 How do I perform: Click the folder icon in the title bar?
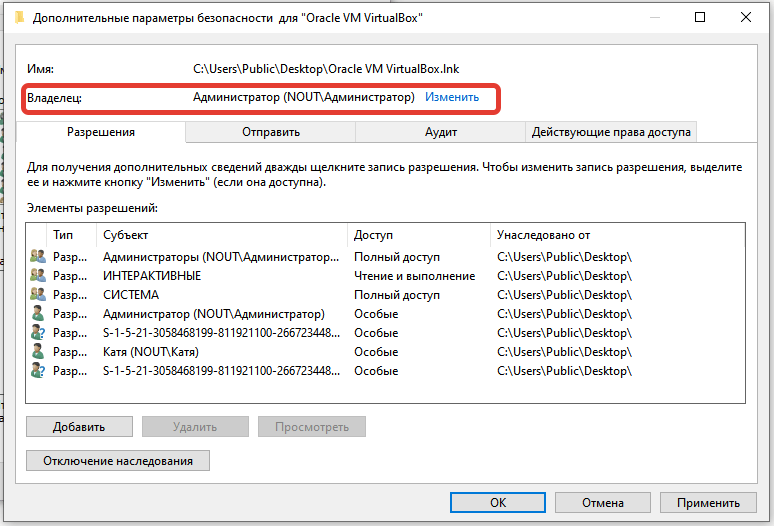click(19, 18)
